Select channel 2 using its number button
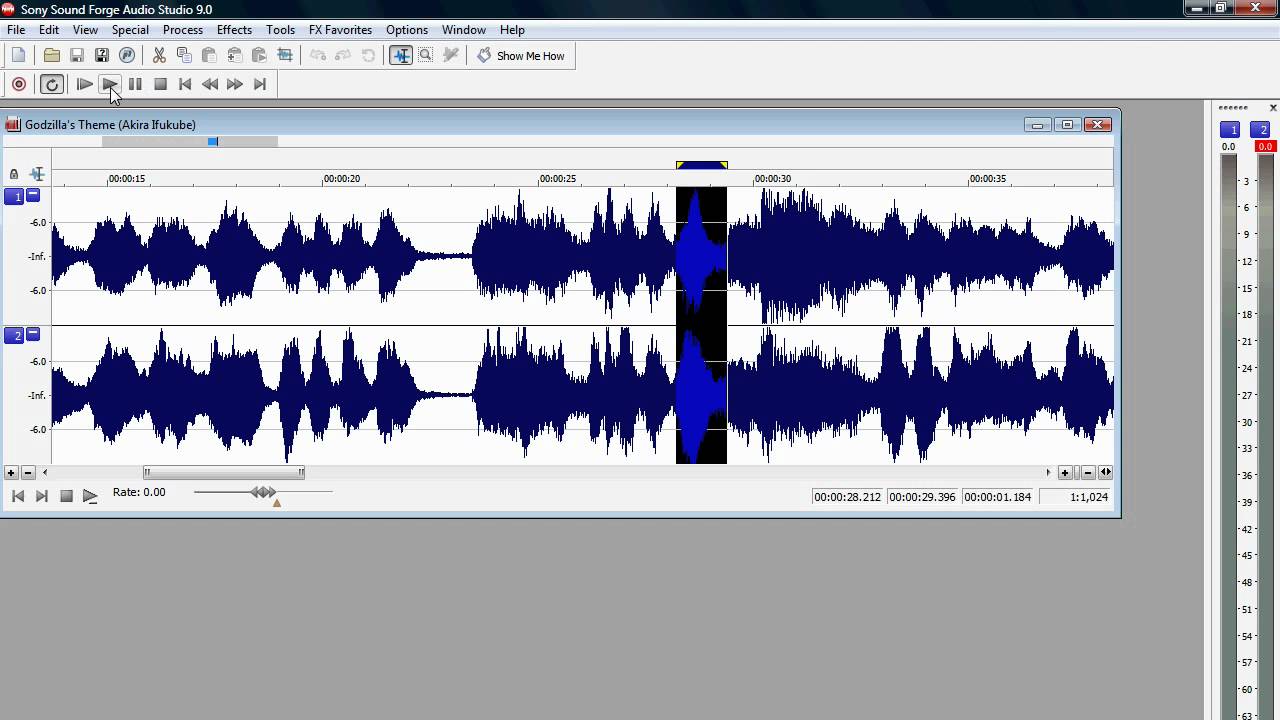 coord(15,336)
